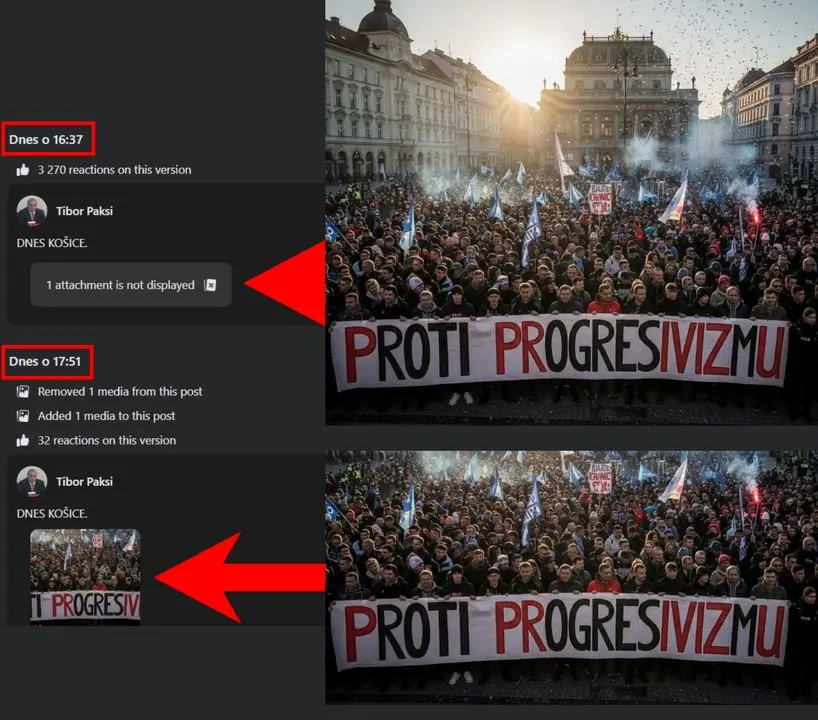Click the 1 attachment is not displayed box
Image resolution: width=818 pixels, height=720 pixels.
[x=131, y=284]
